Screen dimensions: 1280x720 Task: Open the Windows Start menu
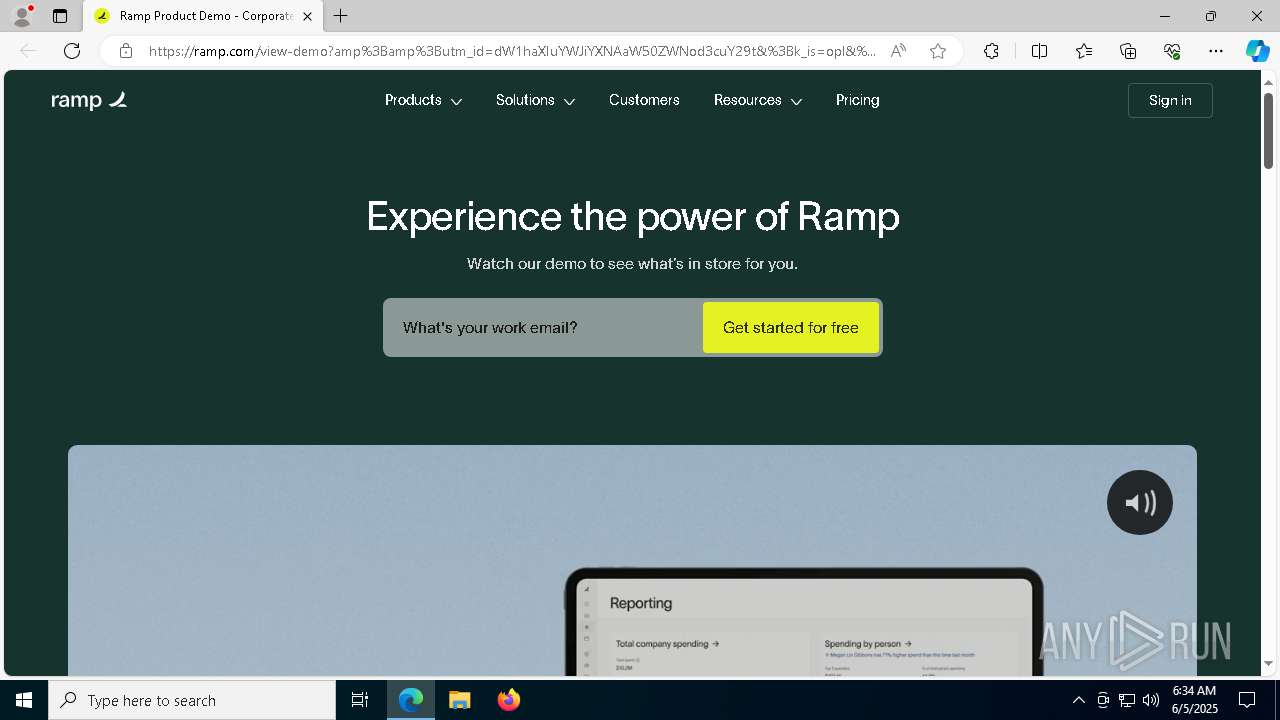coord(24,700)
